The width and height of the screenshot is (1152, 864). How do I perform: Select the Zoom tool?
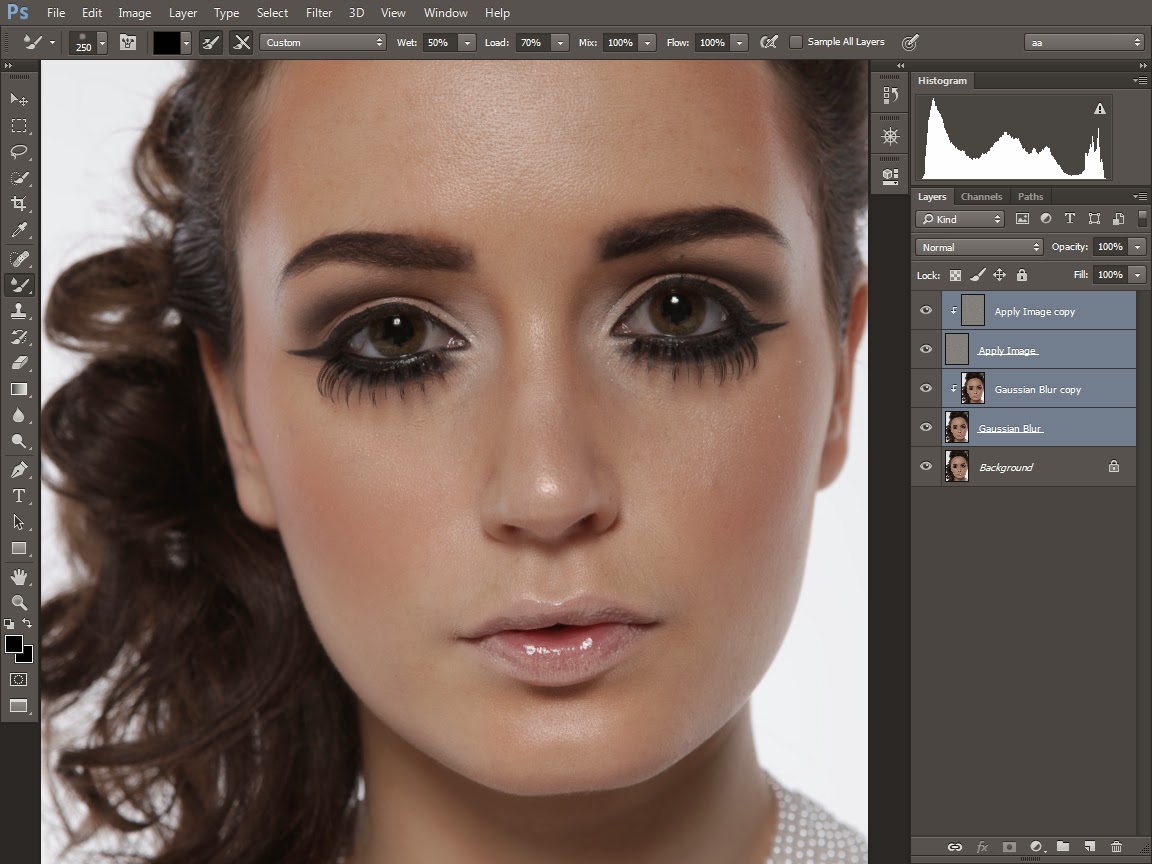(19, 602)
